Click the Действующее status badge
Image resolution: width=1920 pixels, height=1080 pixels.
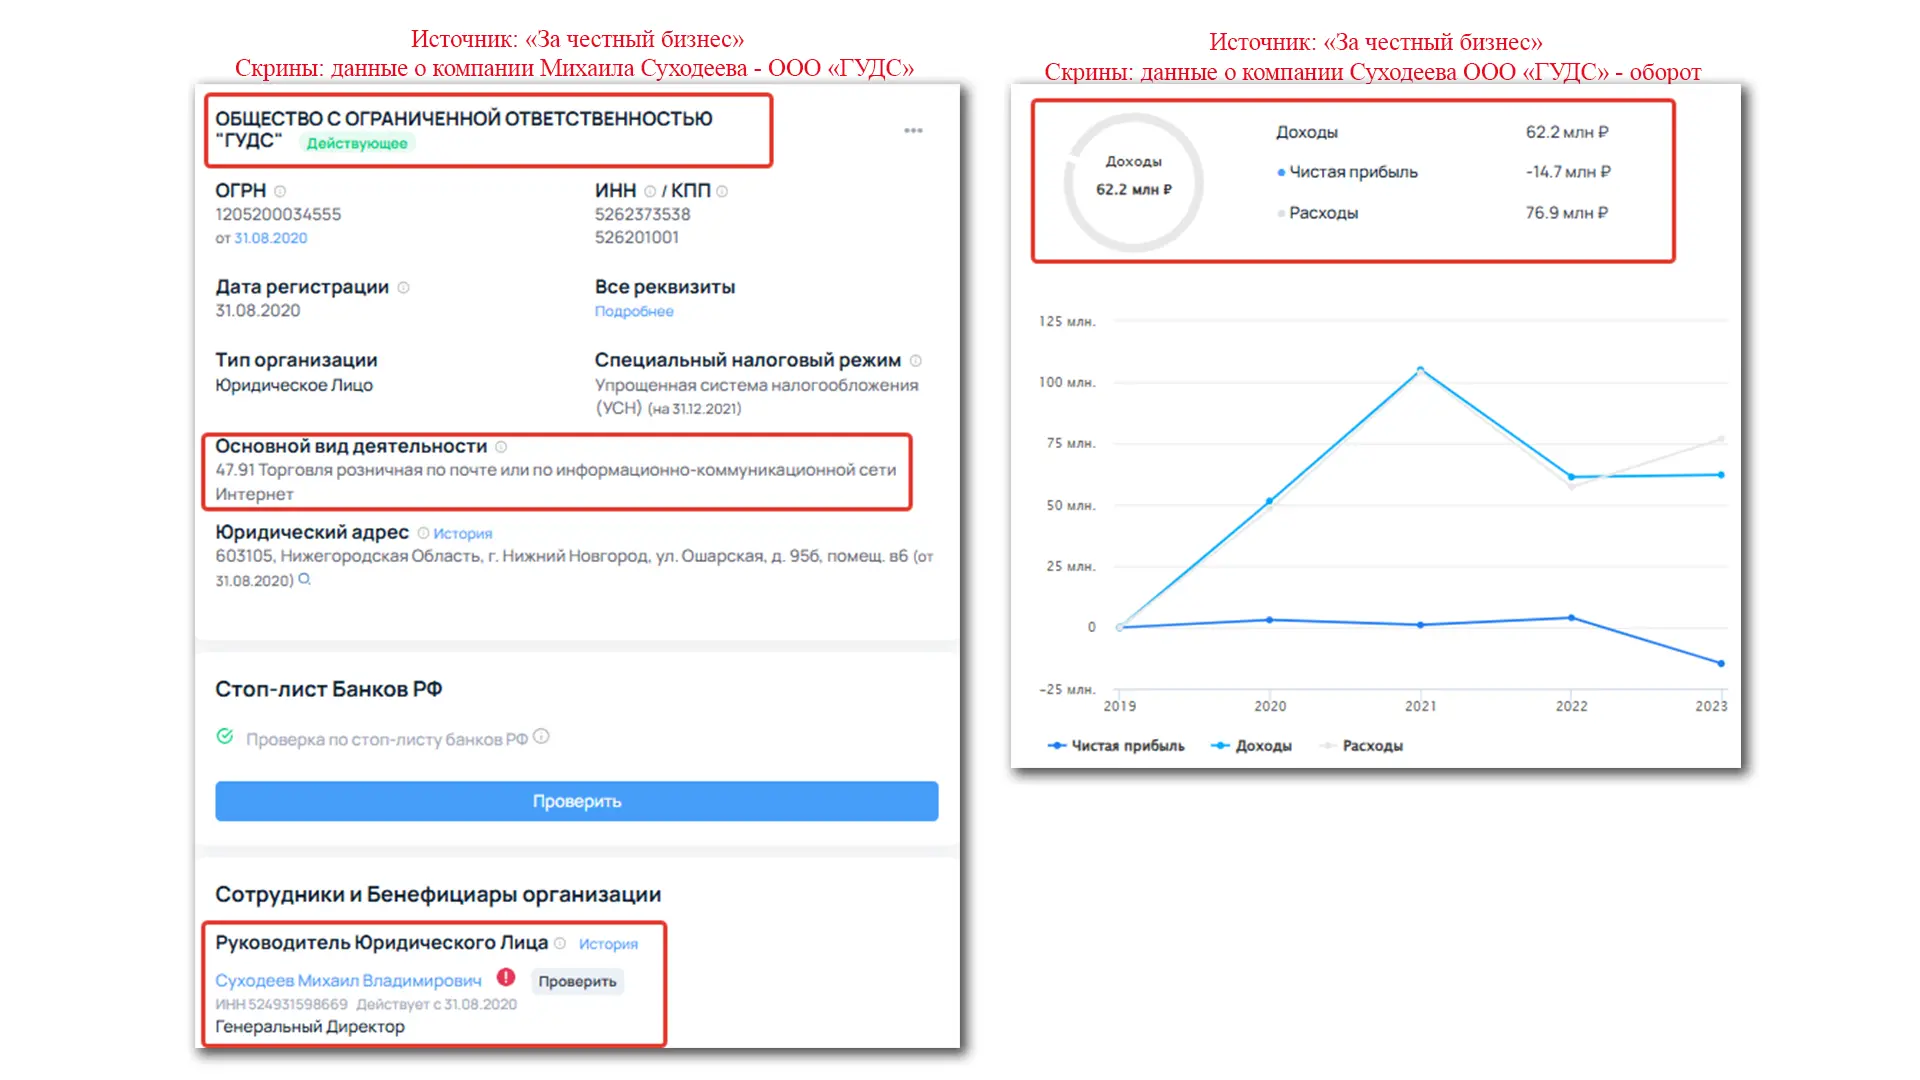(x=357, y=143)
